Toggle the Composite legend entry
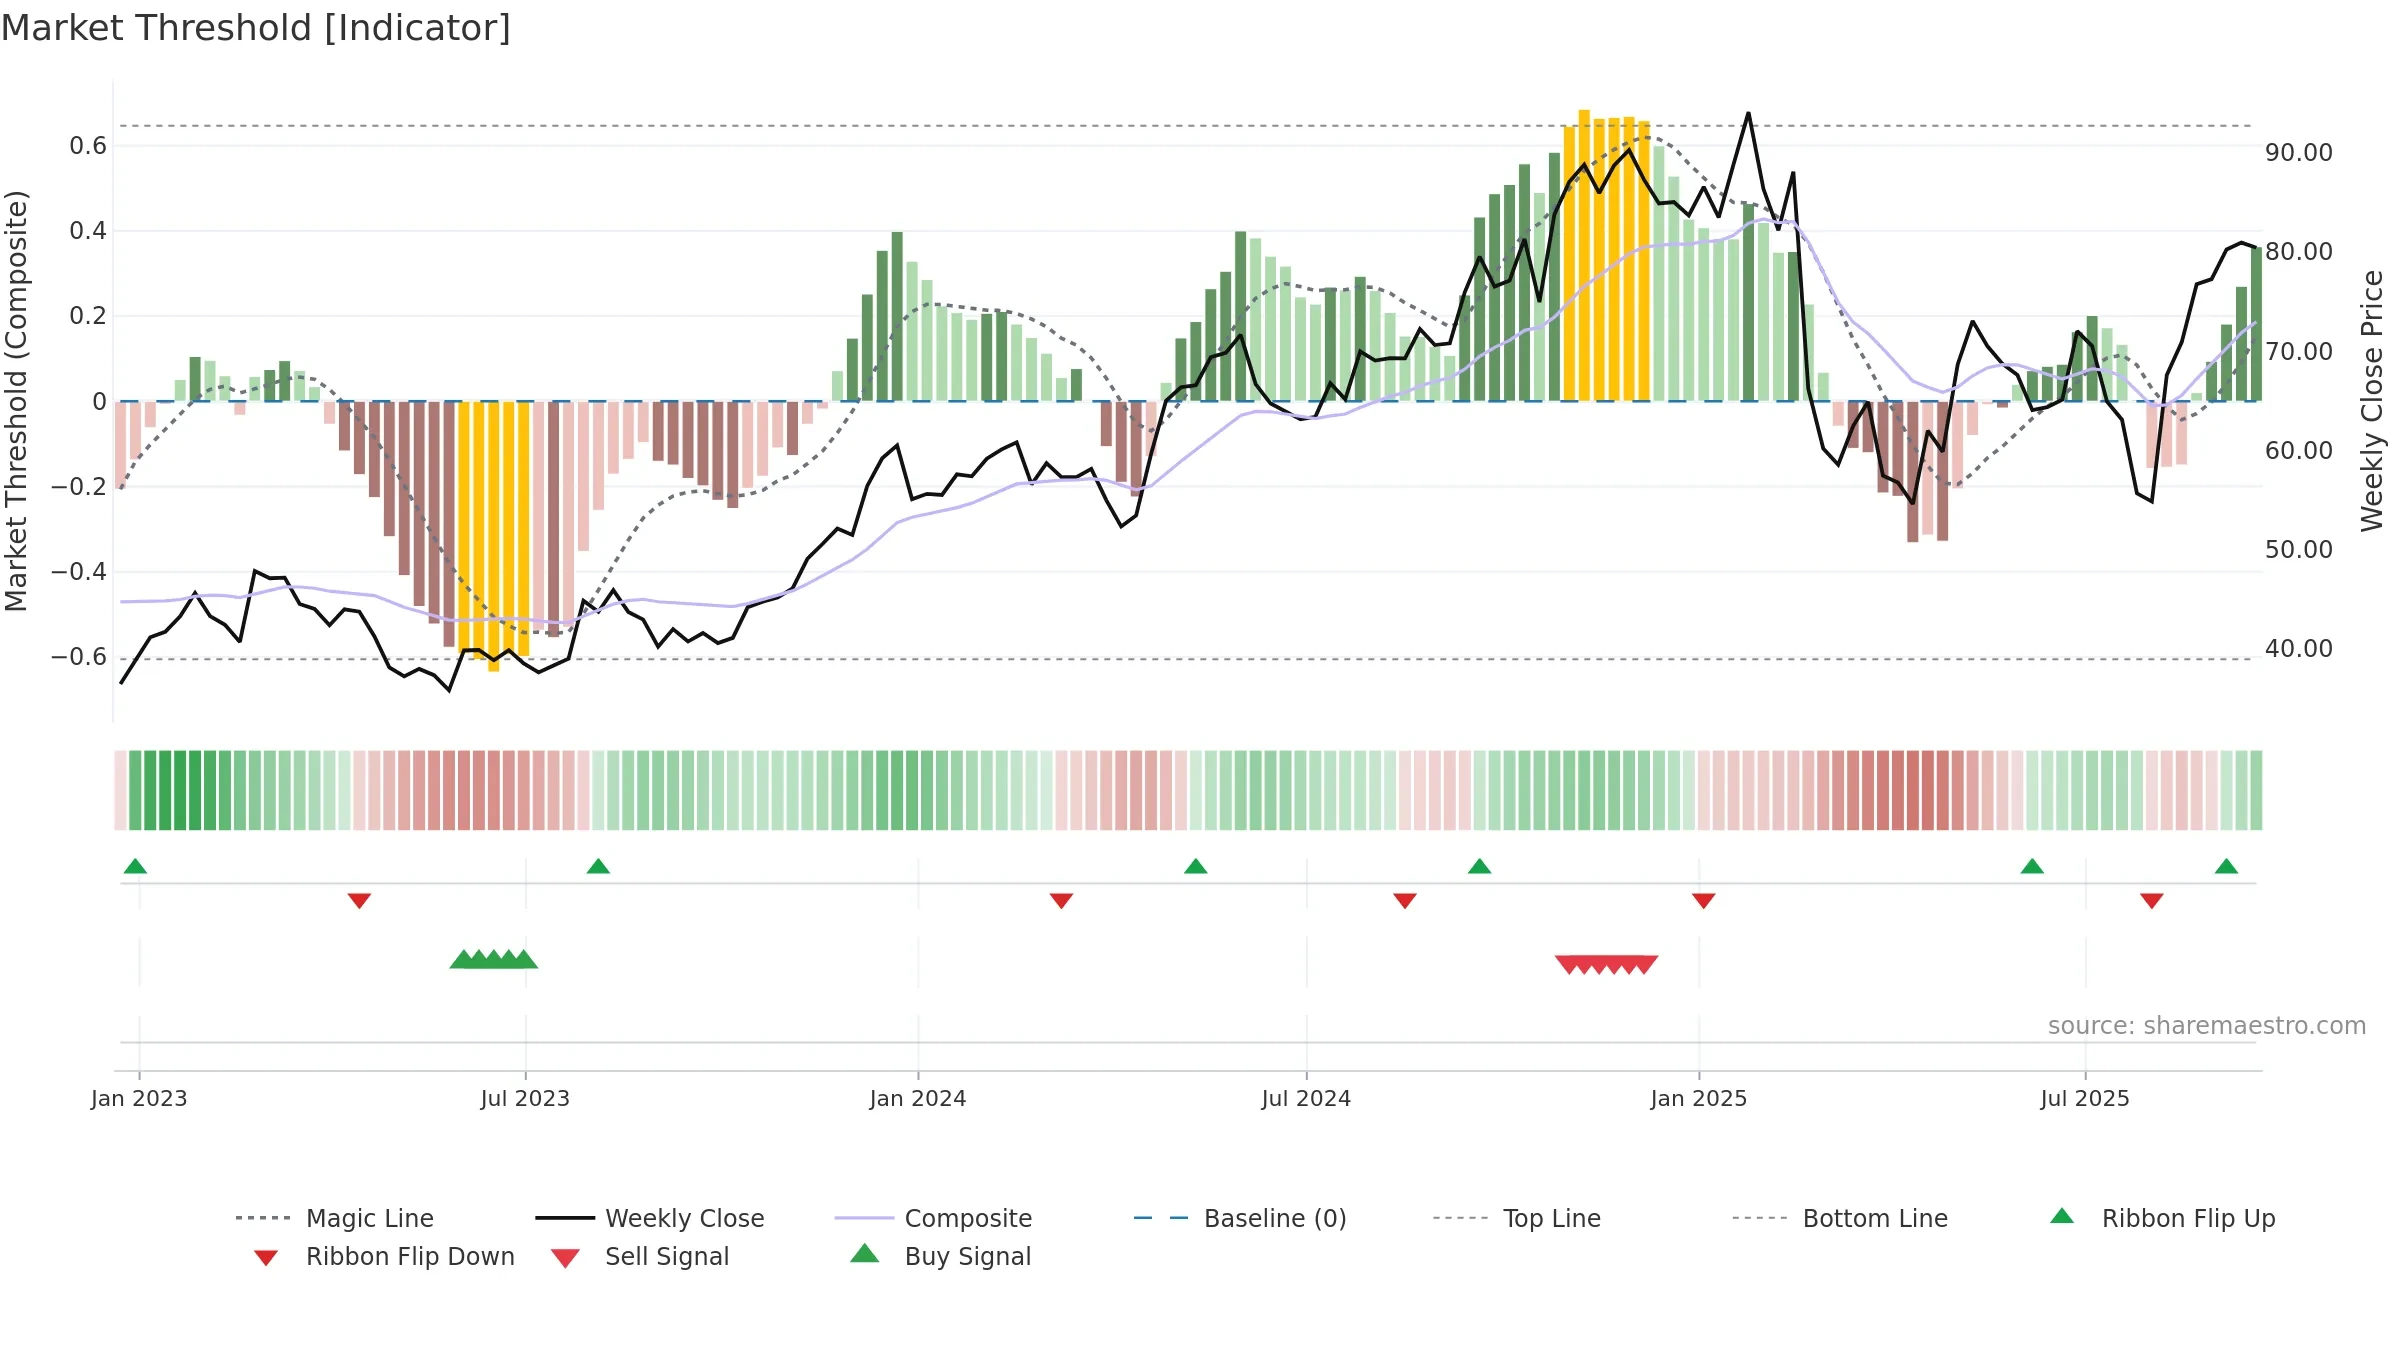The image size is (2400, 1350). tap(933, 1218)
